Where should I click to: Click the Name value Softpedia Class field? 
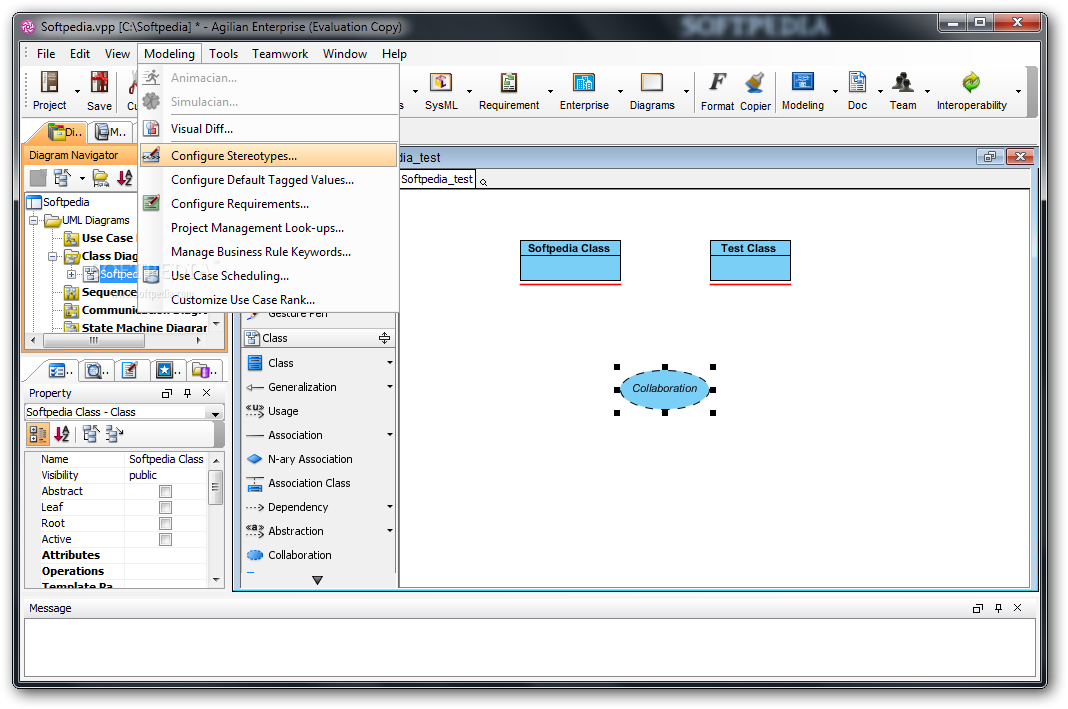click(166, 459)
